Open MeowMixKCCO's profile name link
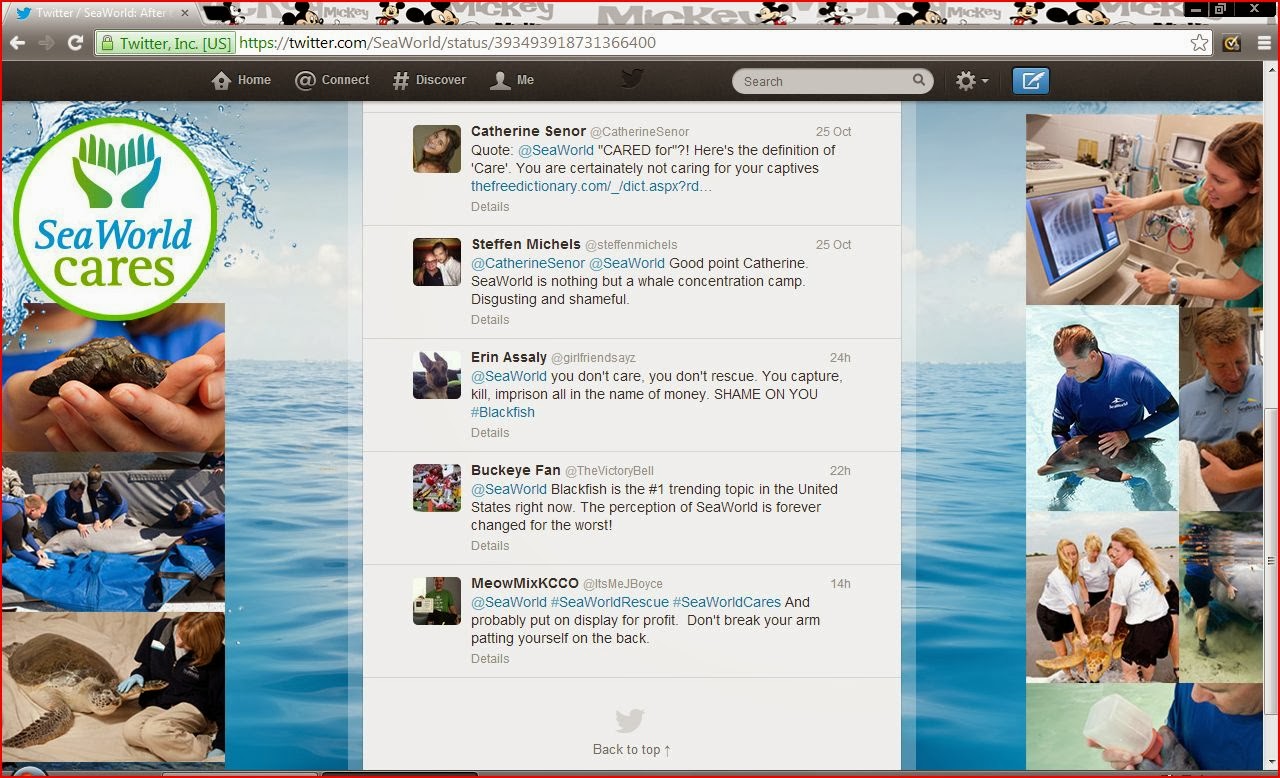 [525, 583]
